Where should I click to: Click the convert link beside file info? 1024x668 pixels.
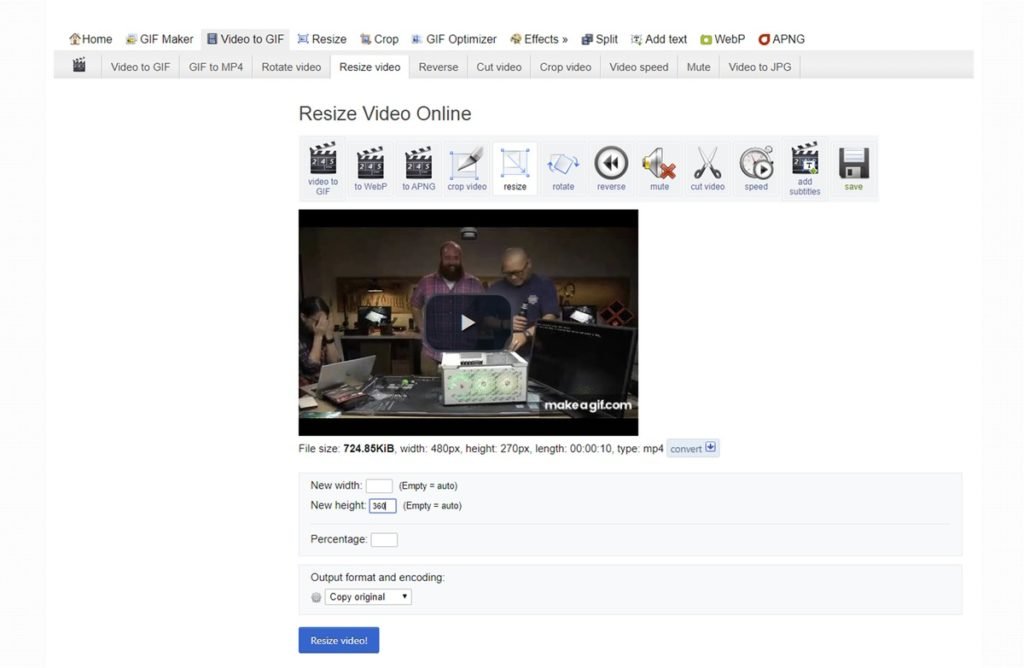693,449
